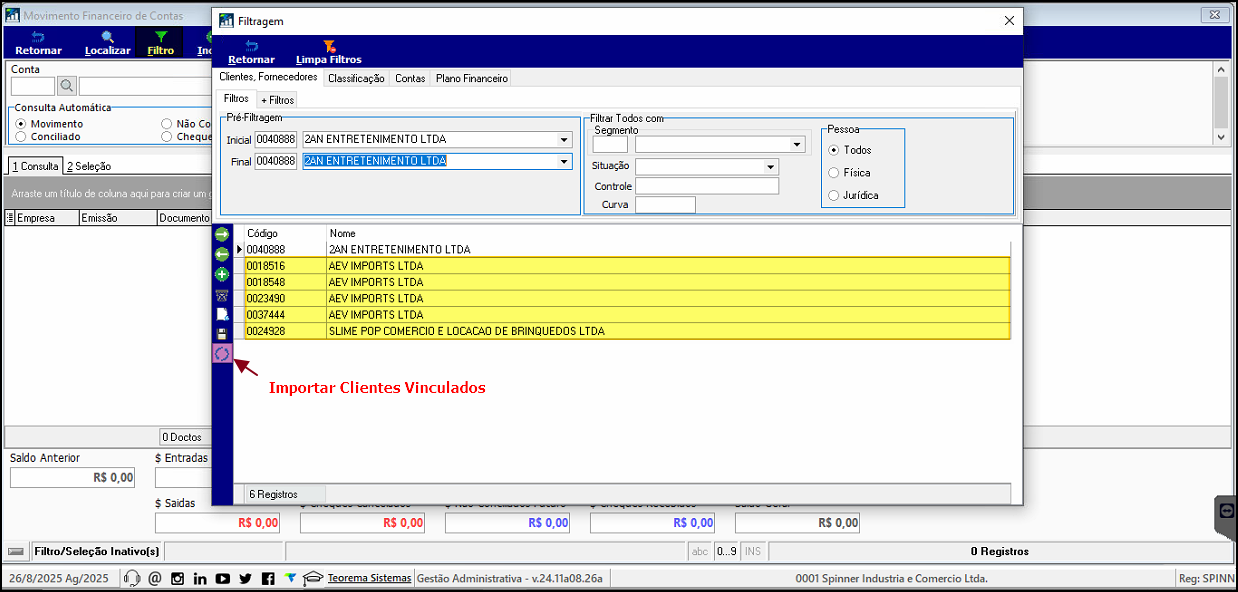Open the 2 Seleção tab in background window
Screen dimensions: 1238x592
click(x=89, y=166)
